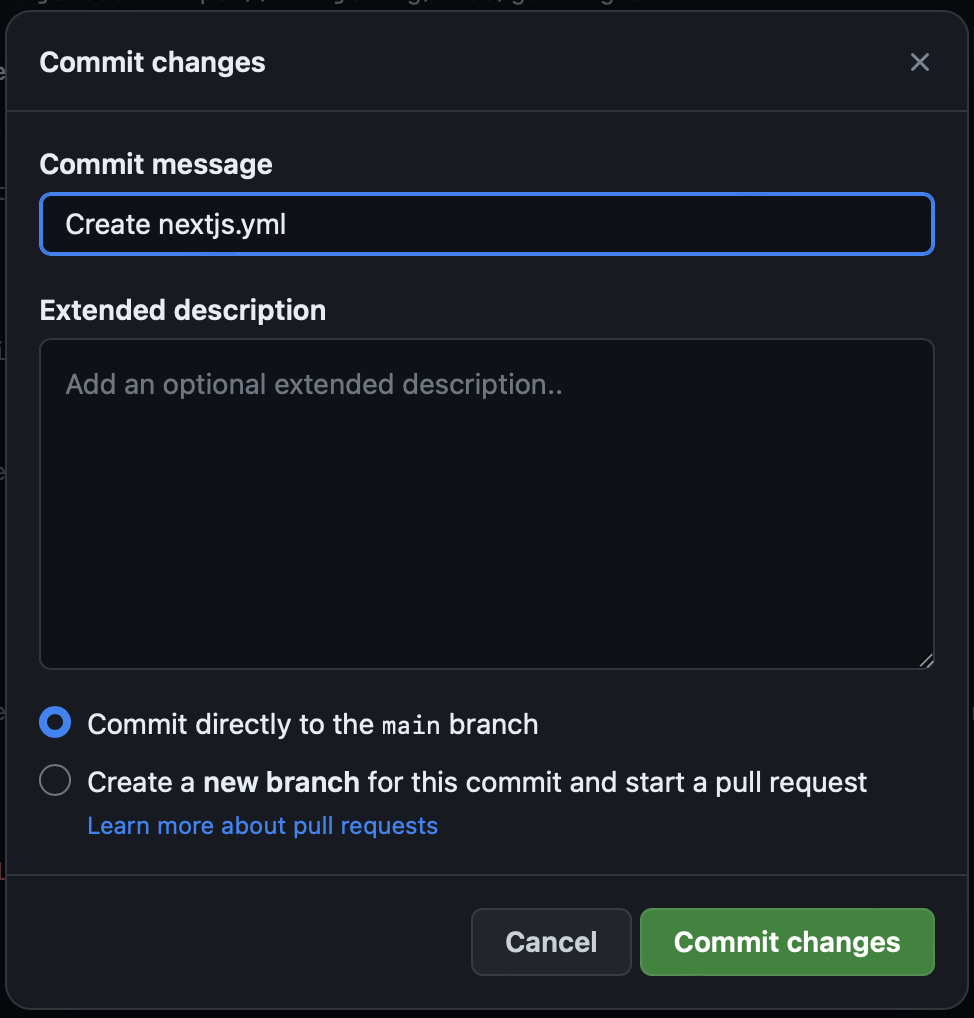
Task: Click the Commit message field label
Action: pyautogui.click(x=156, y=164)
